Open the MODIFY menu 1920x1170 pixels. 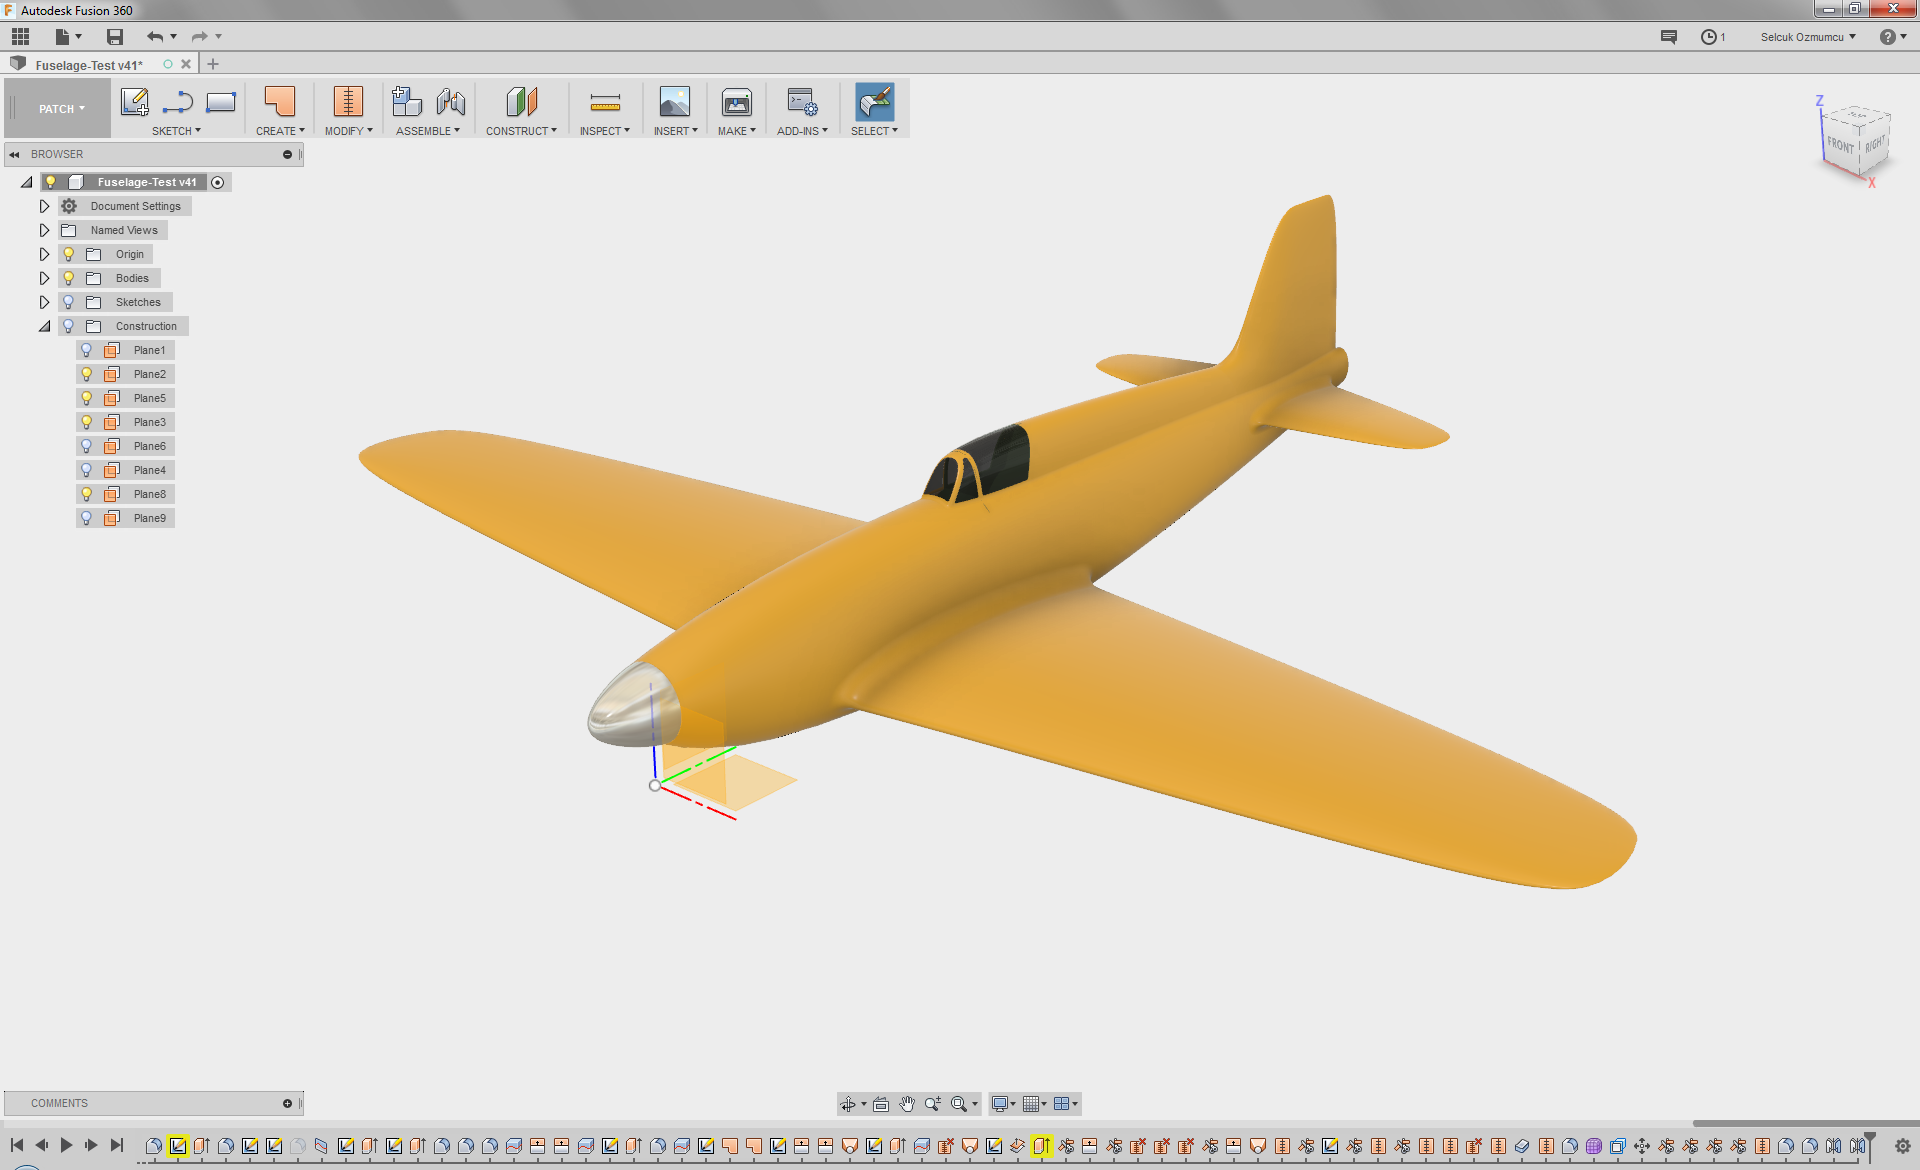point(348,131)
